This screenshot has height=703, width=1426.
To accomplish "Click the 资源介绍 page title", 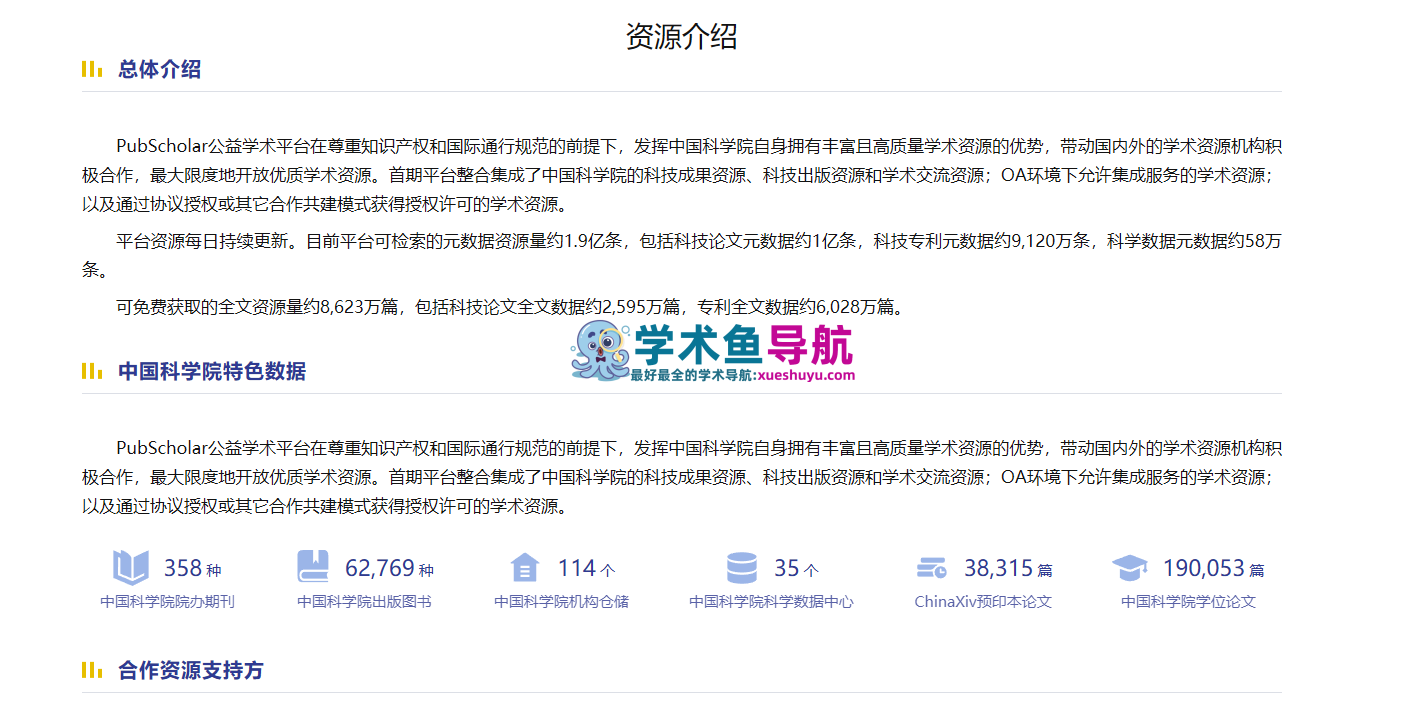I will [681, 37].
